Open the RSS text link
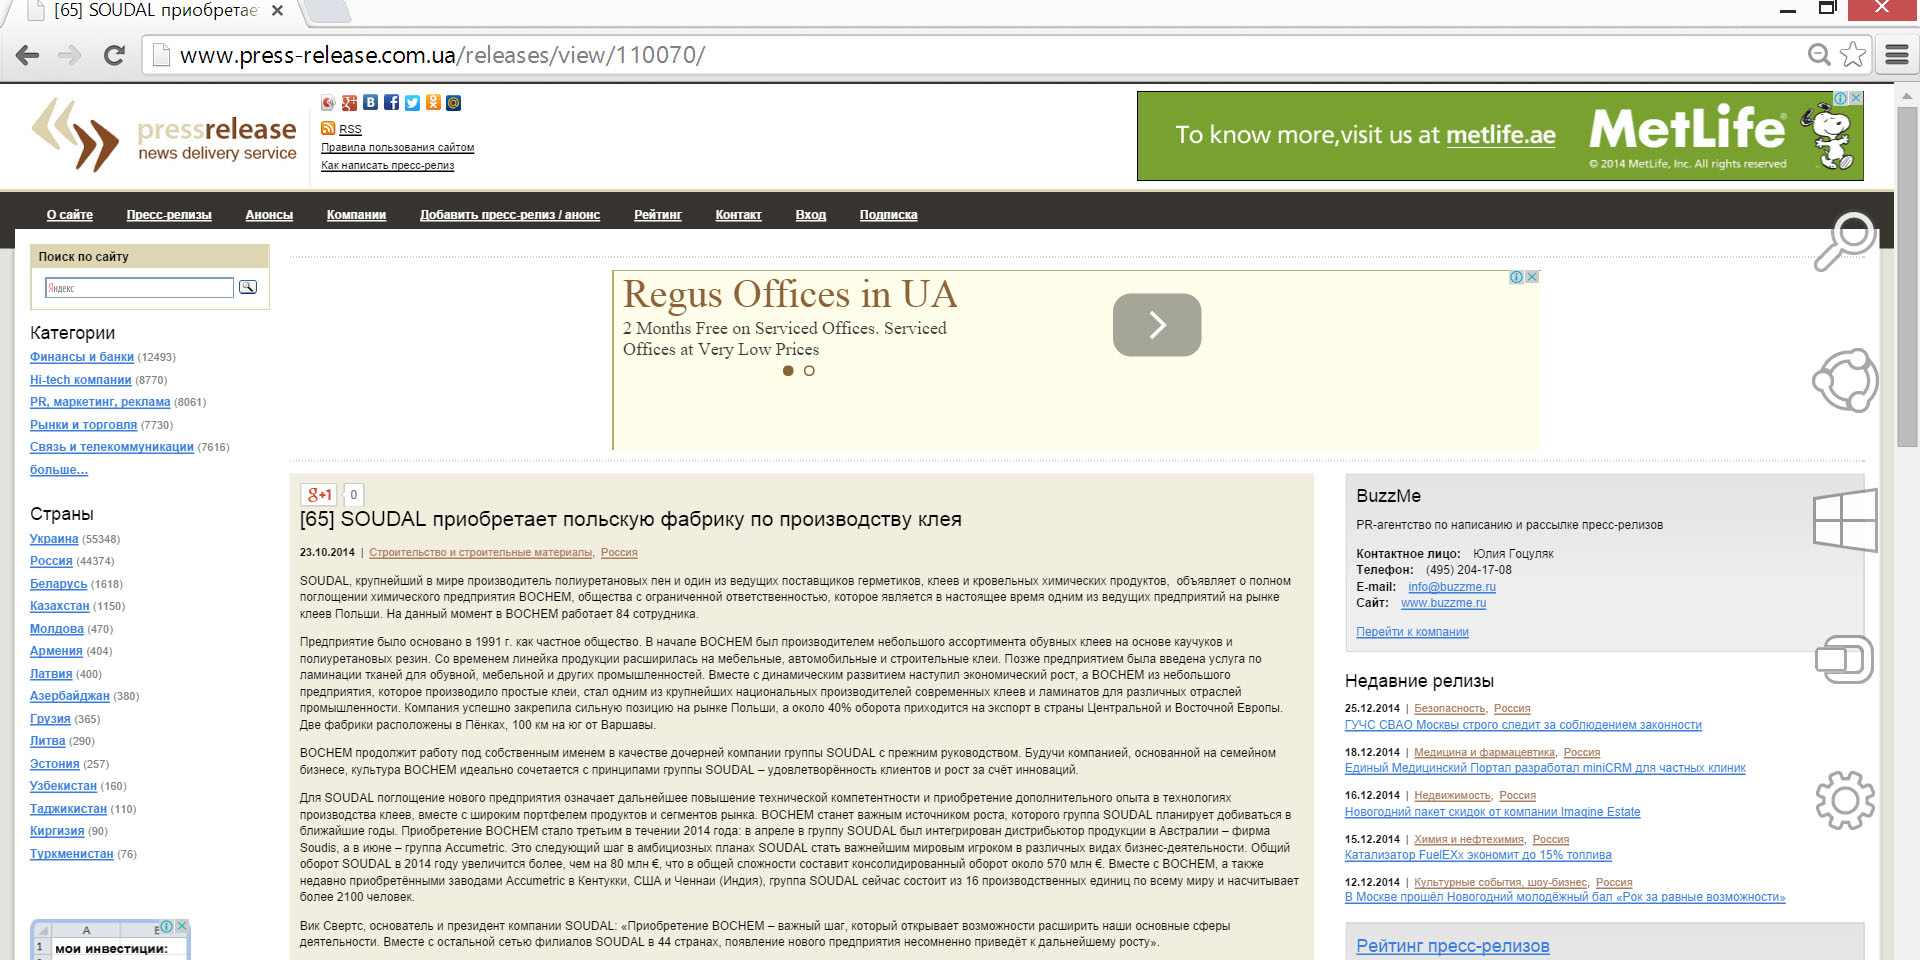 click(350, 129)
